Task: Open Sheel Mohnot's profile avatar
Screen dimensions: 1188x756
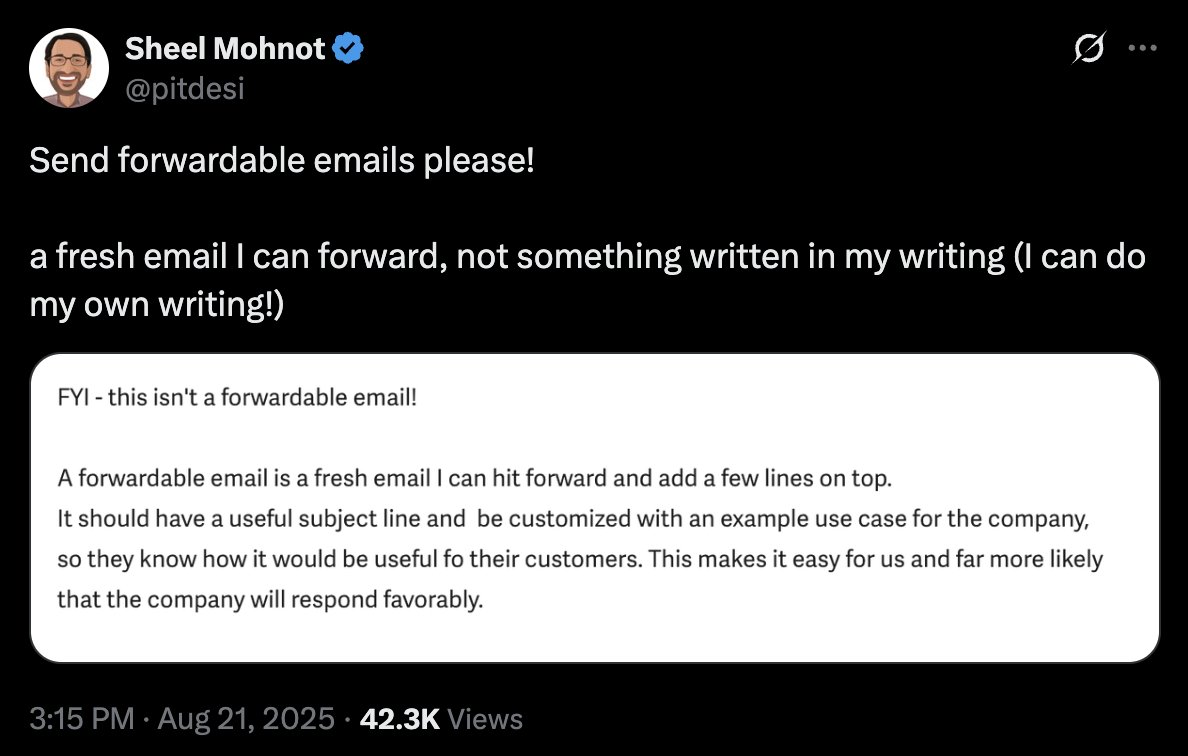Action: click(x=69, y=68)
